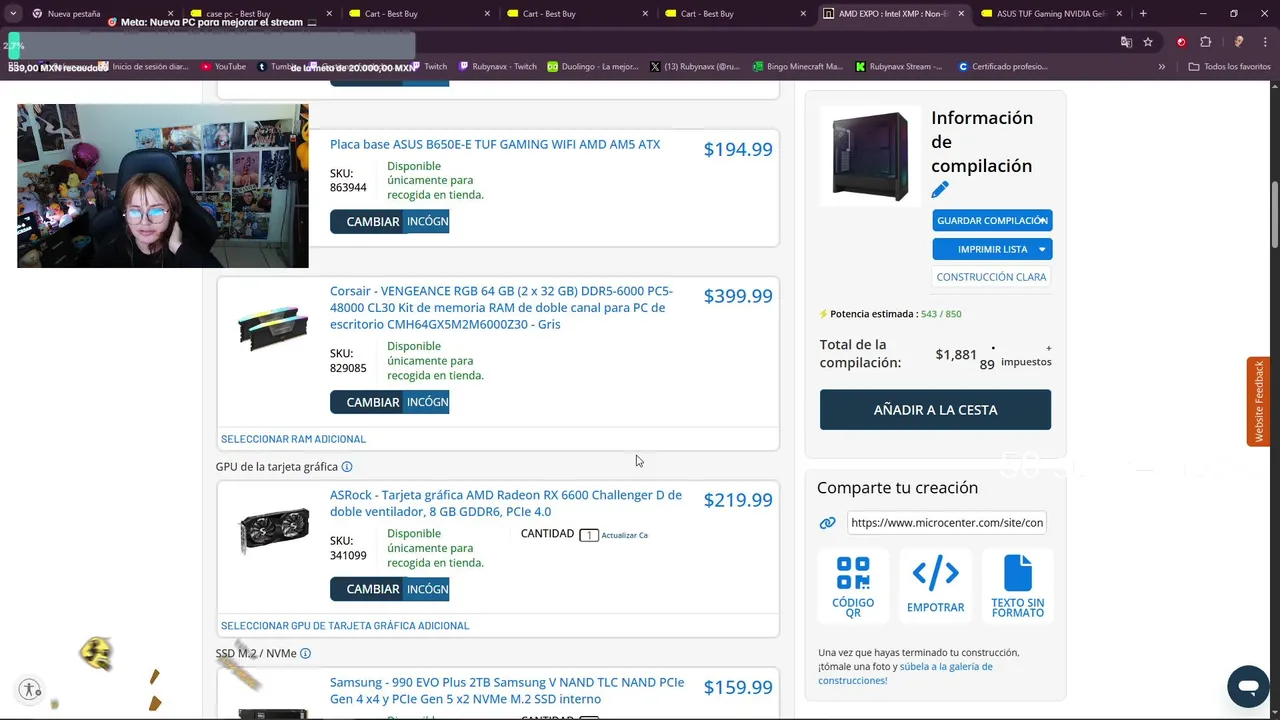Click Seleccionar RAM adicional
This screenshot has width=1280, height=720.
(293, 439)
